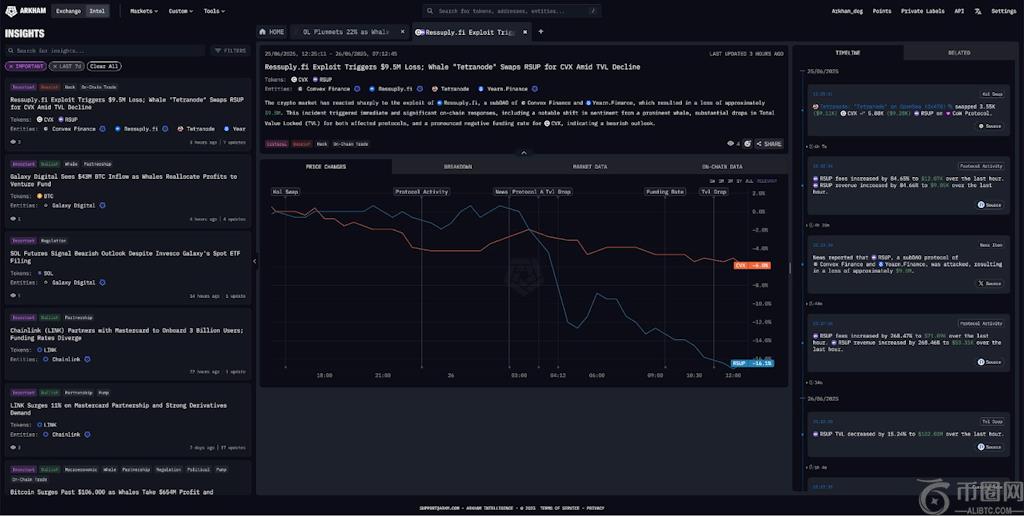Click the views eye icon beside Share
The image size is (1024, 516).
[x=731, y=144]
